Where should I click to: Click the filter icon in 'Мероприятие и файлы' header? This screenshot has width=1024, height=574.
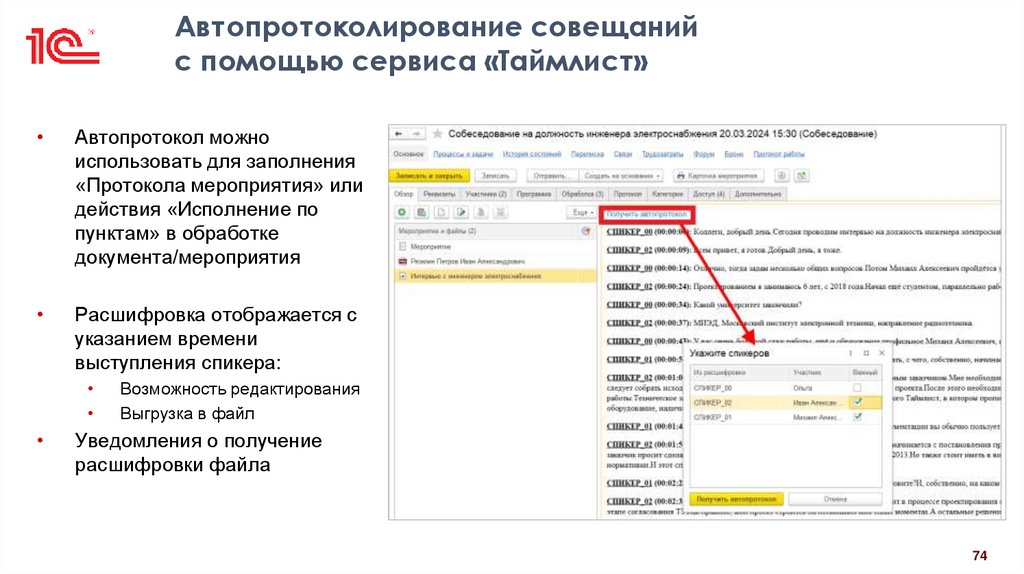point(586,231)
